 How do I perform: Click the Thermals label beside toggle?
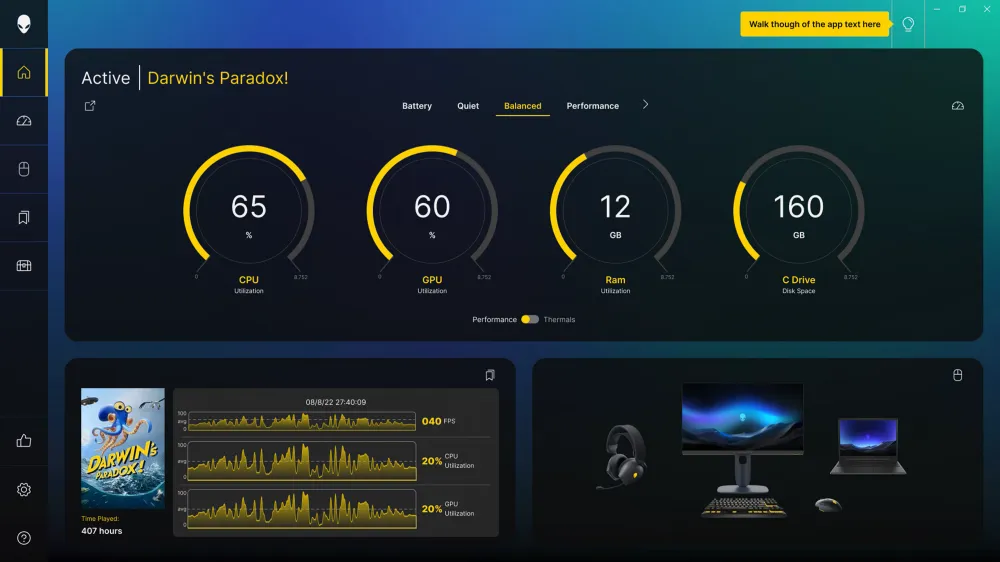coord(559,320)
